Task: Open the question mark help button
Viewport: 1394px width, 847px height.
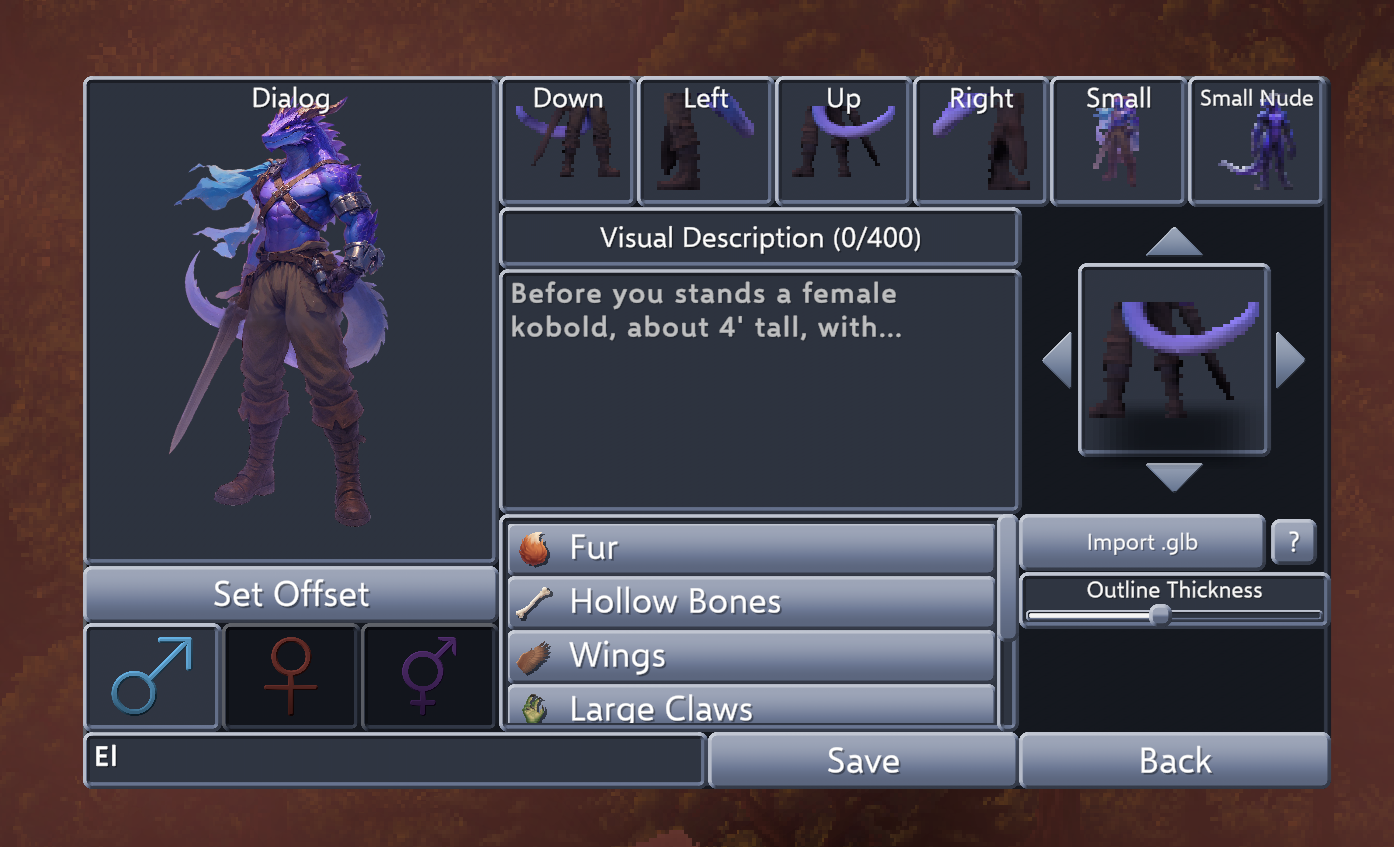Action: point(1294,543)
